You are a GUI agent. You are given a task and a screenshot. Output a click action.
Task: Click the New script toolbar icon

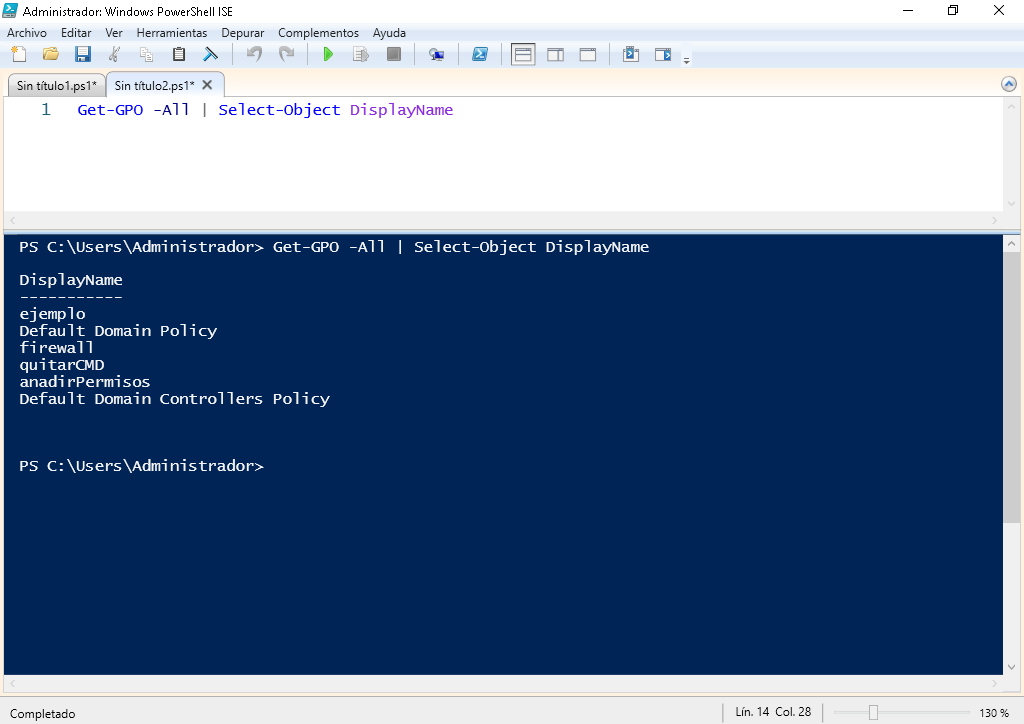19,54
